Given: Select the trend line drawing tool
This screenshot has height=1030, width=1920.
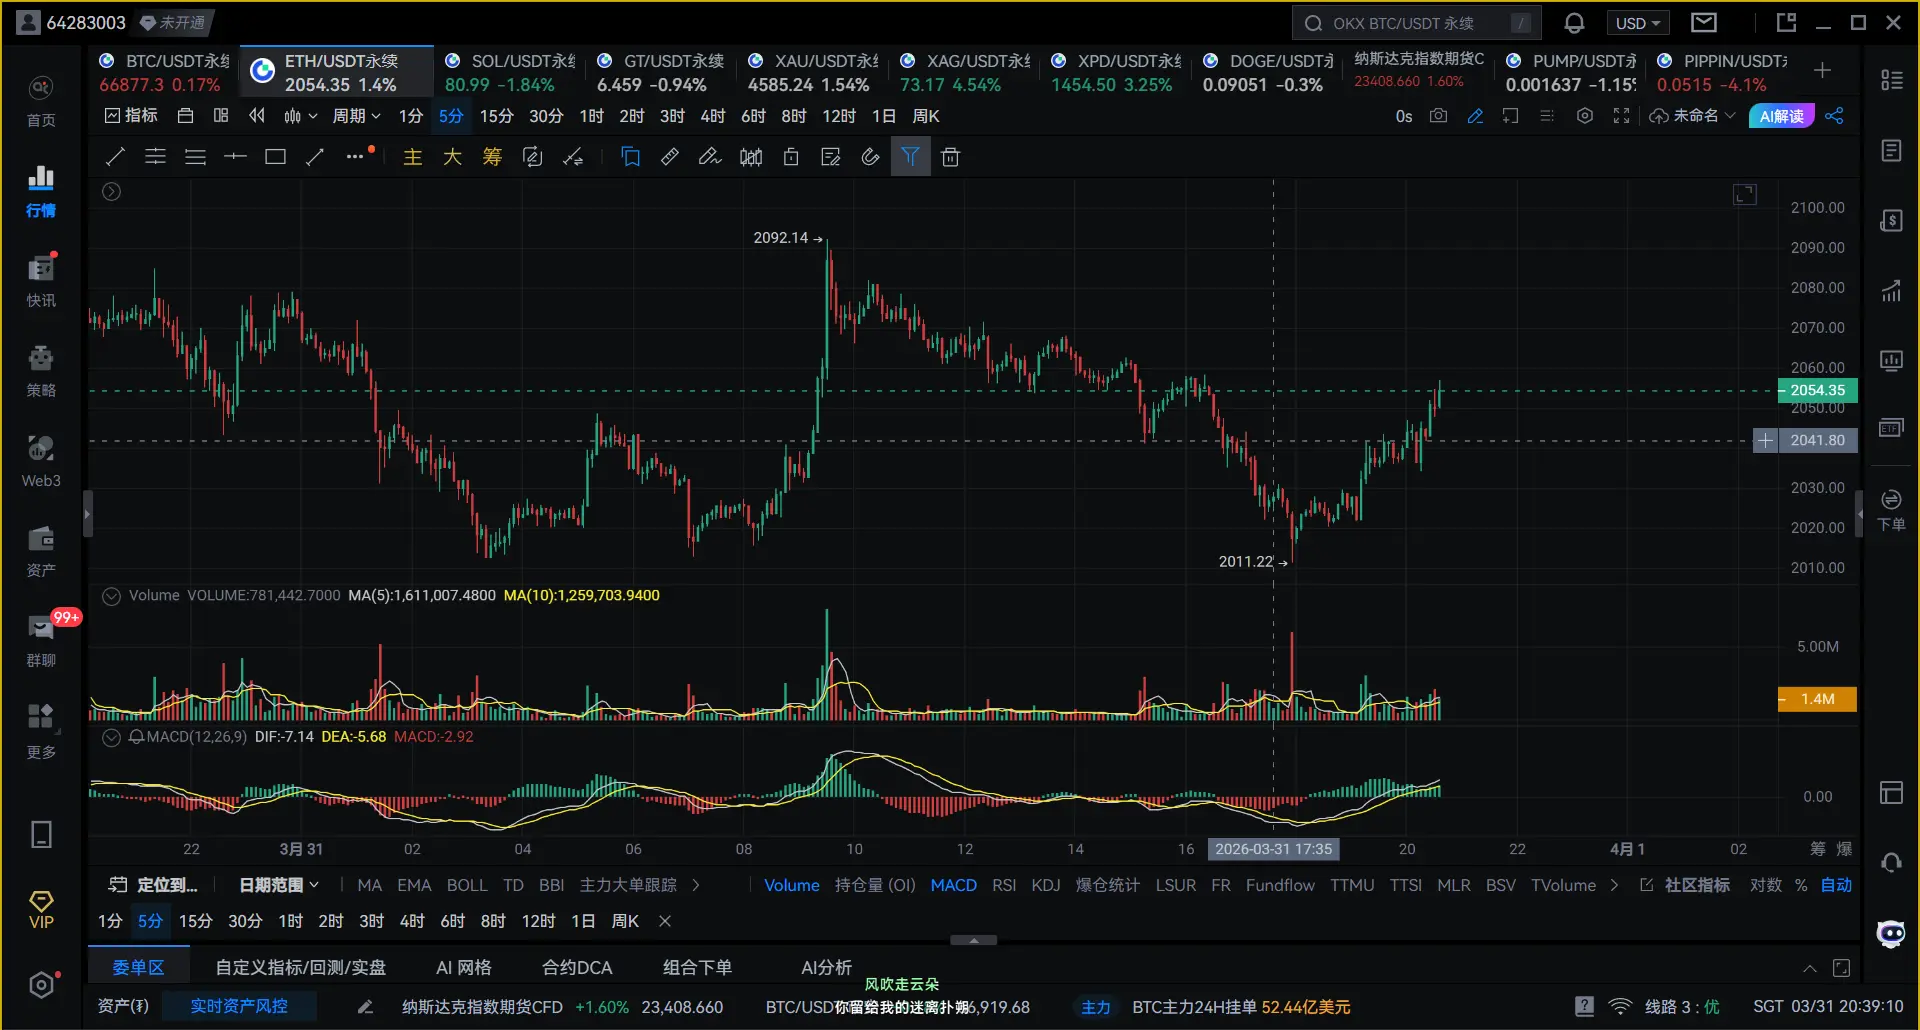Looking at the screenshot, I should [115, 157].
